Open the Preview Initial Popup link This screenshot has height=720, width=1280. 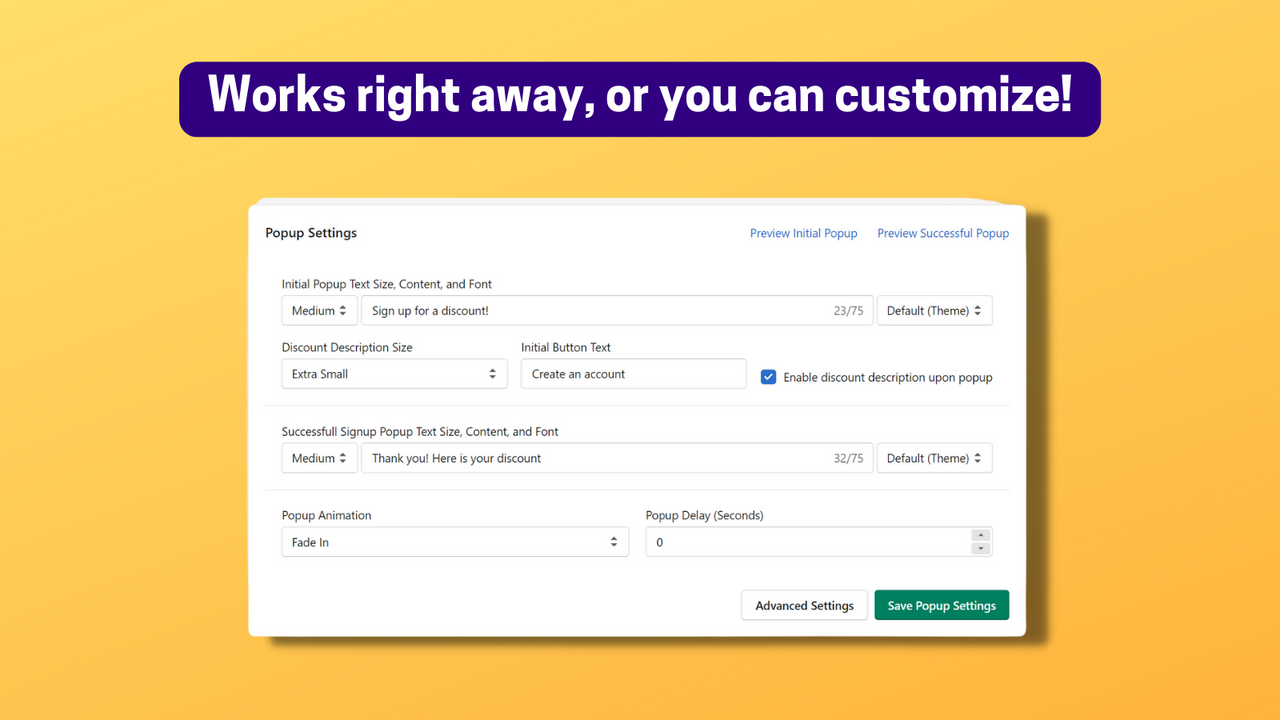pos(804,233)
